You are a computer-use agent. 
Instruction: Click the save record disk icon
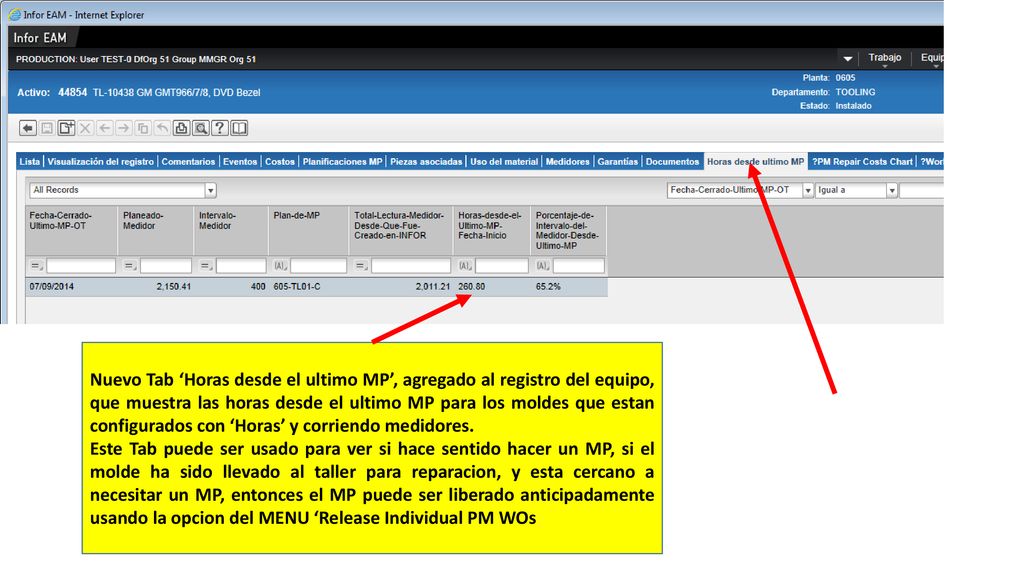coord(47,128)
